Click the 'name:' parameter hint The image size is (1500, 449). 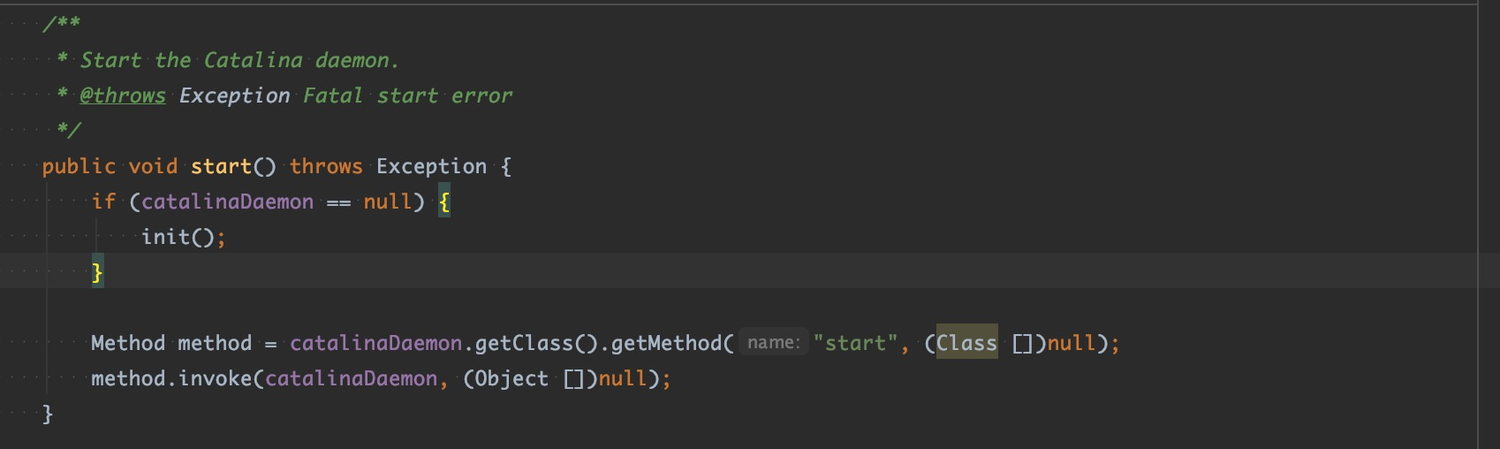click(774, 343)
